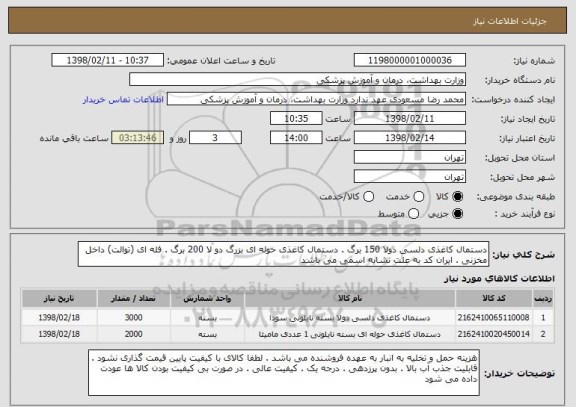Click the validity date 1398/02/14 field
Screen dimensions: 576x407
pyautogui.click(x=410, y=138)
